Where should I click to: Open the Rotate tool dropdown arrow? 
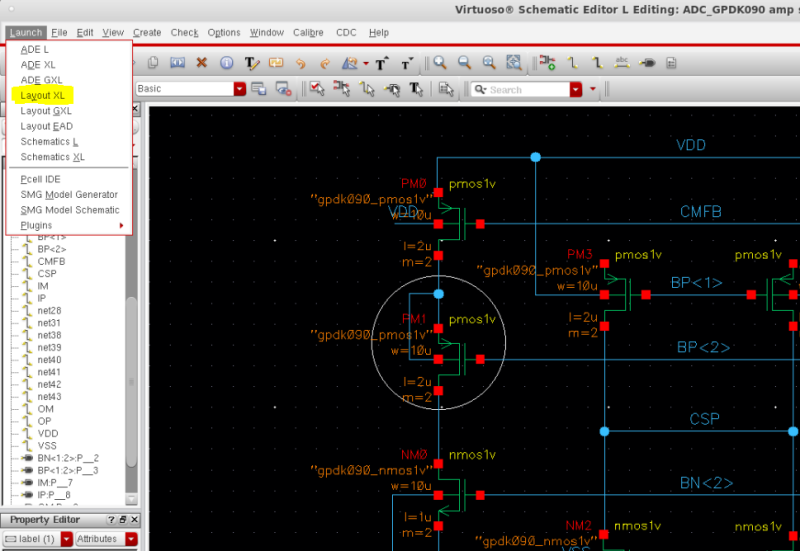[366, 64]
